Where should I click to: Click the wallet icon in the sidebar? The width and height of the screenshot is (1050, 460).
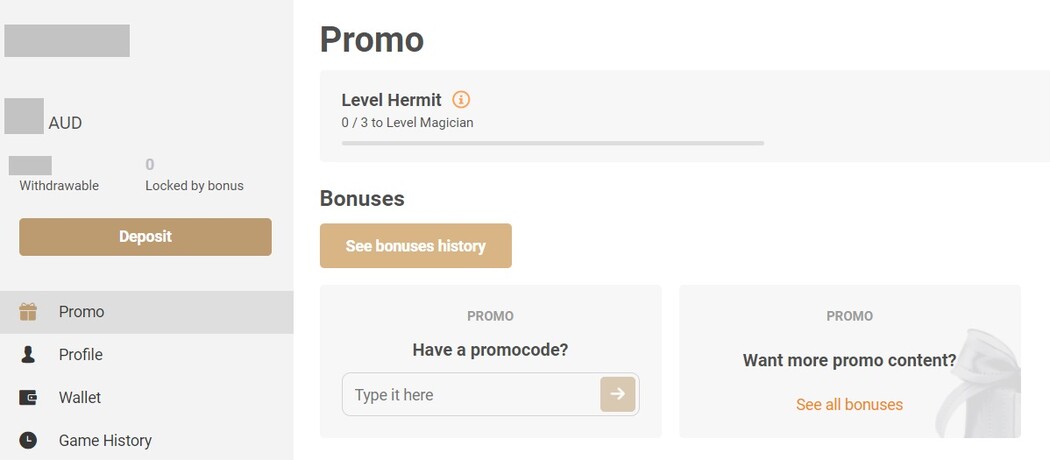[28, 398]
